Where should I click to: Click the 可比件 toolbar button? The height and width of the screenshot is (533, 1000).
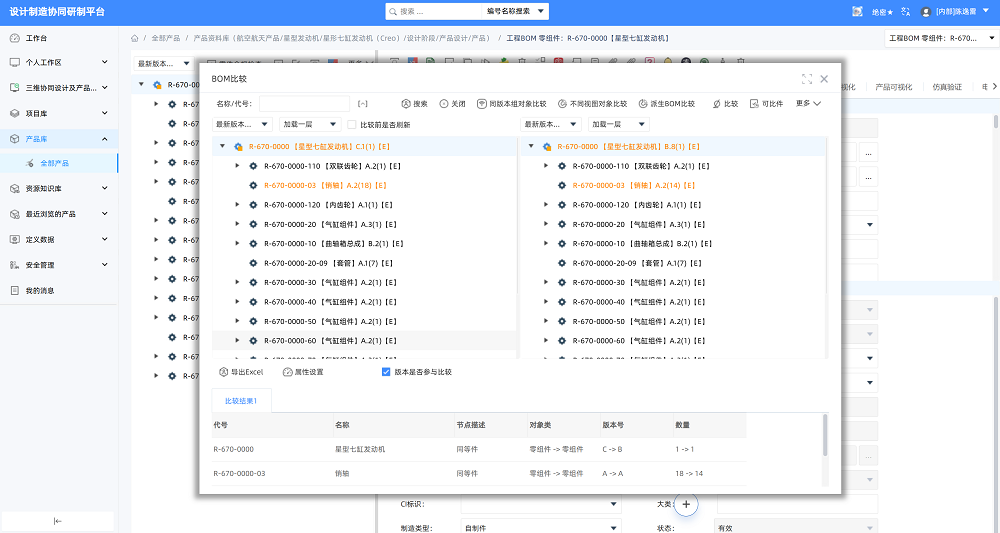[x=766, y=104]
